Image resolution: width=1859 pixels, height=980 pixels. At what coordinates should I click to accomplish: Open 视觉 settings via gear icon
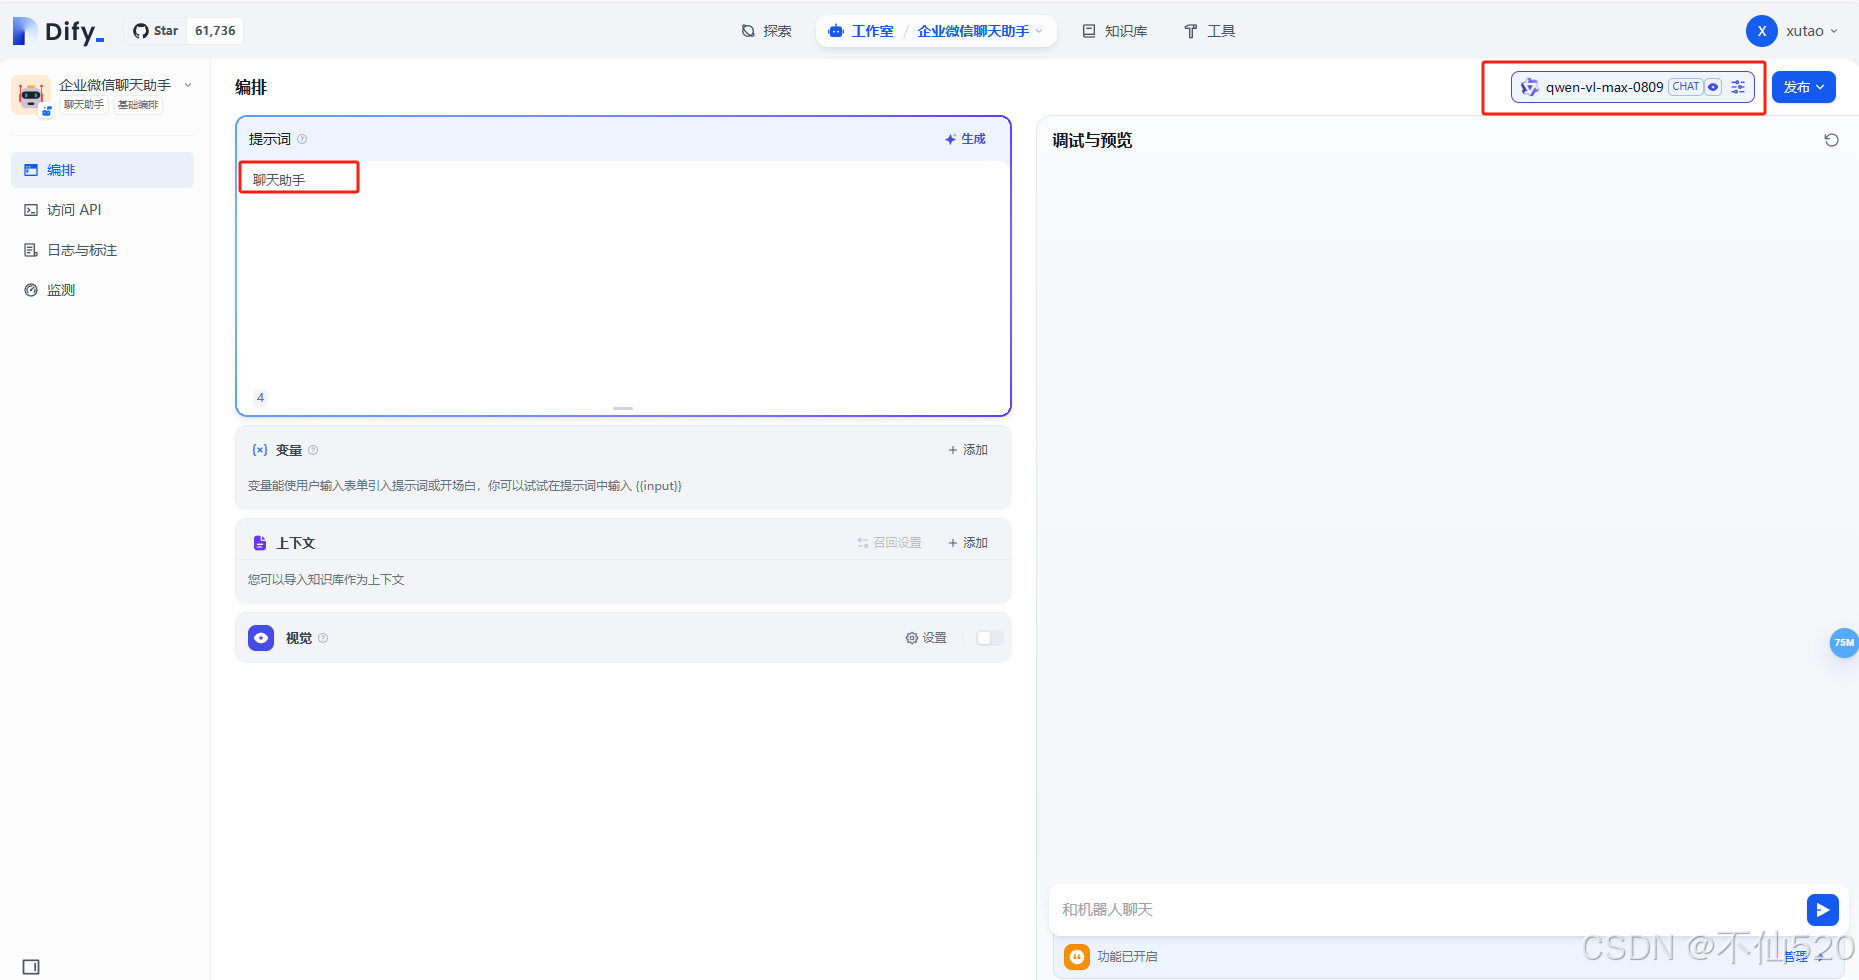tap(912, 637)
